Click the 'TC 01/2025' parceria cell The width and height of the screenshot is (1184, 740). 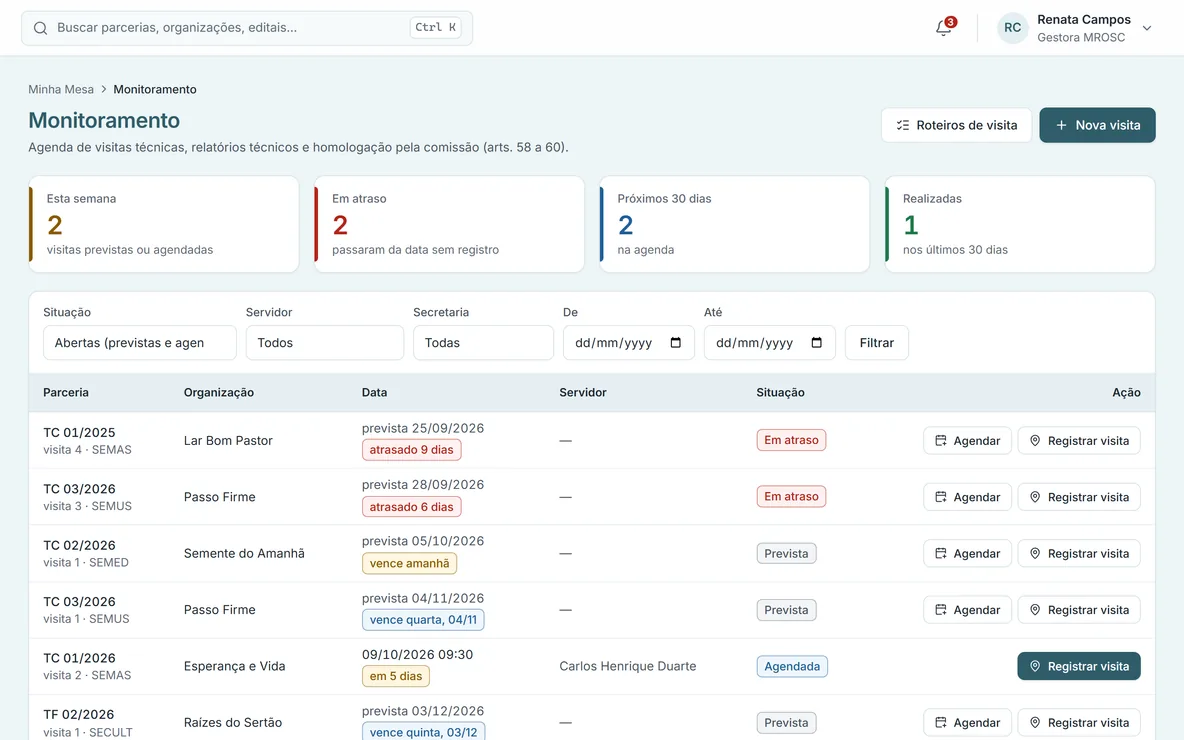[x=79, y=433]
